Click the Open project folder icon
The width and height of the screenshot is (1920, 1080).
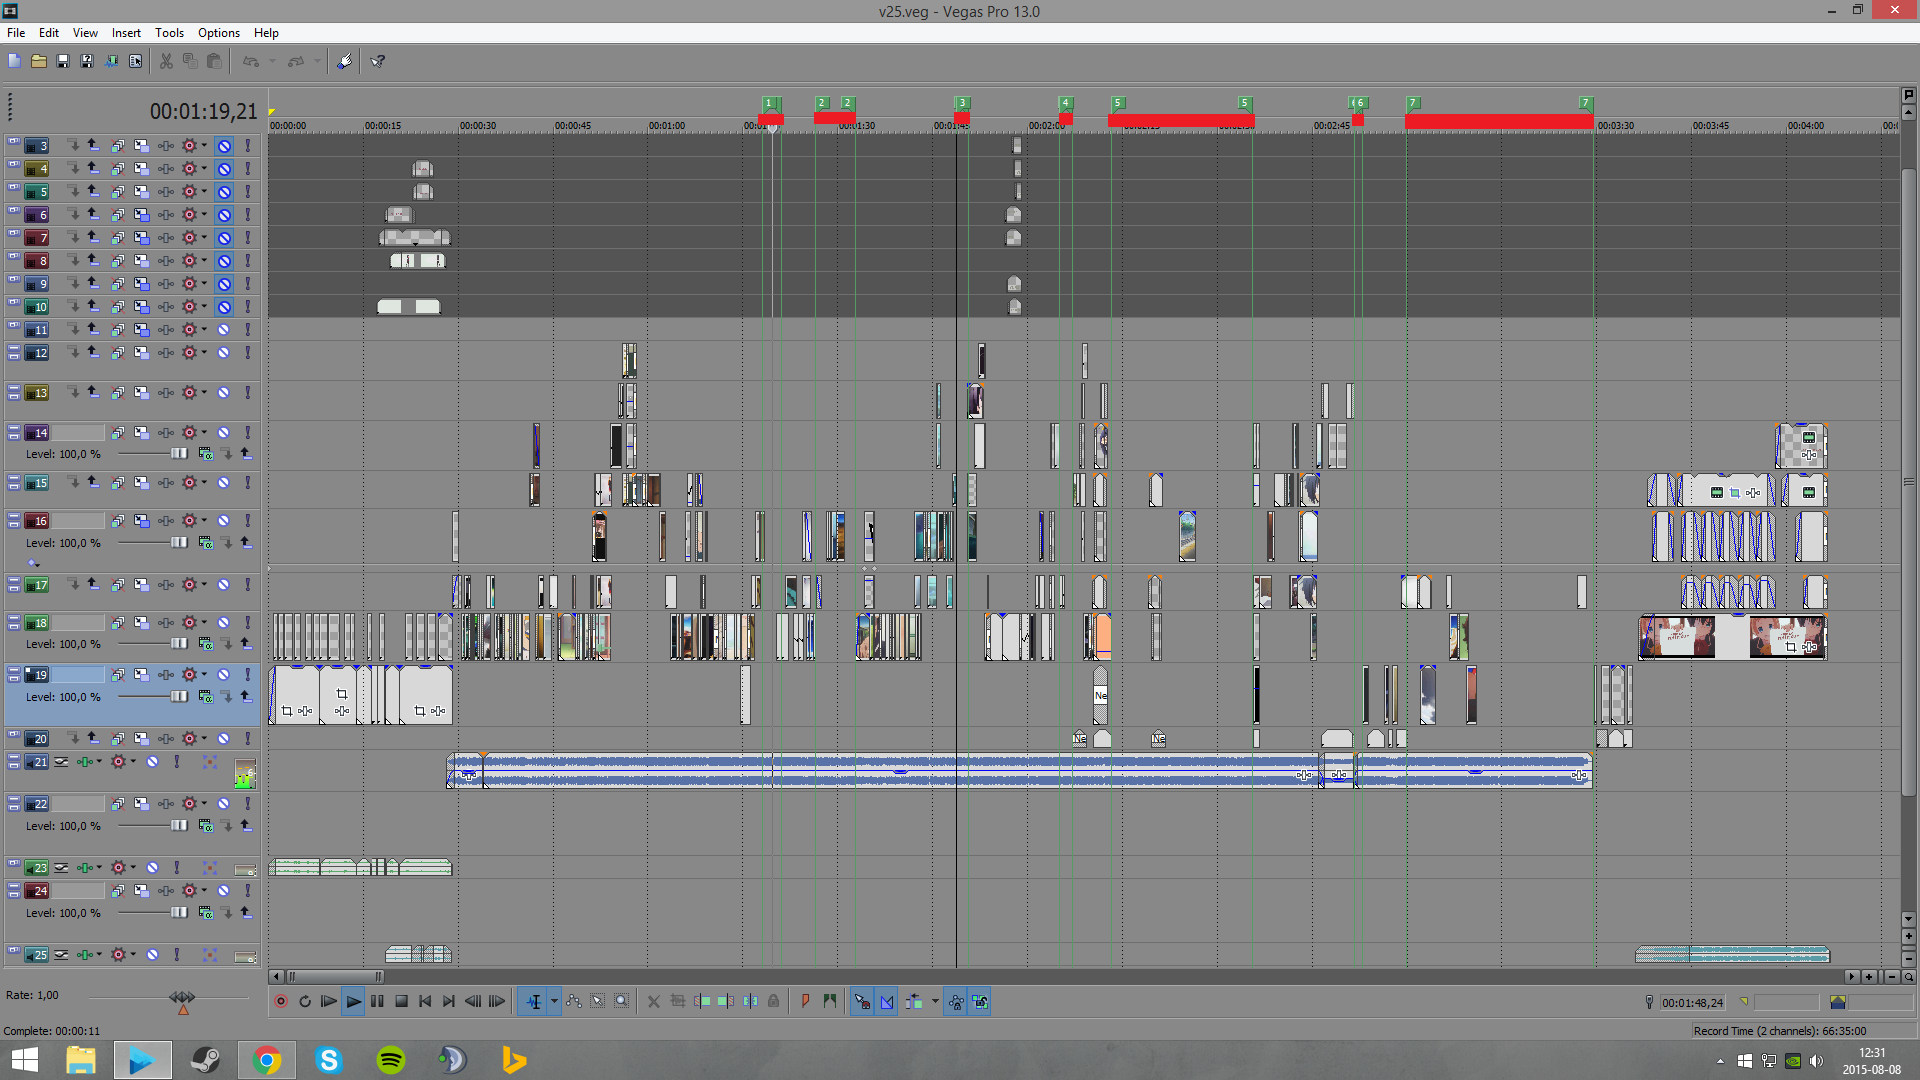[x=38, y=61]
